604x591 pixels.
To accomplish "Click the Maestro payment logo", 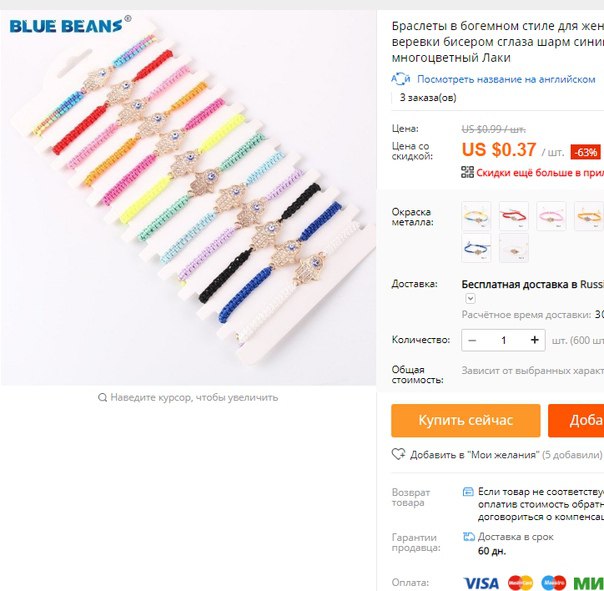I will 553,583.
